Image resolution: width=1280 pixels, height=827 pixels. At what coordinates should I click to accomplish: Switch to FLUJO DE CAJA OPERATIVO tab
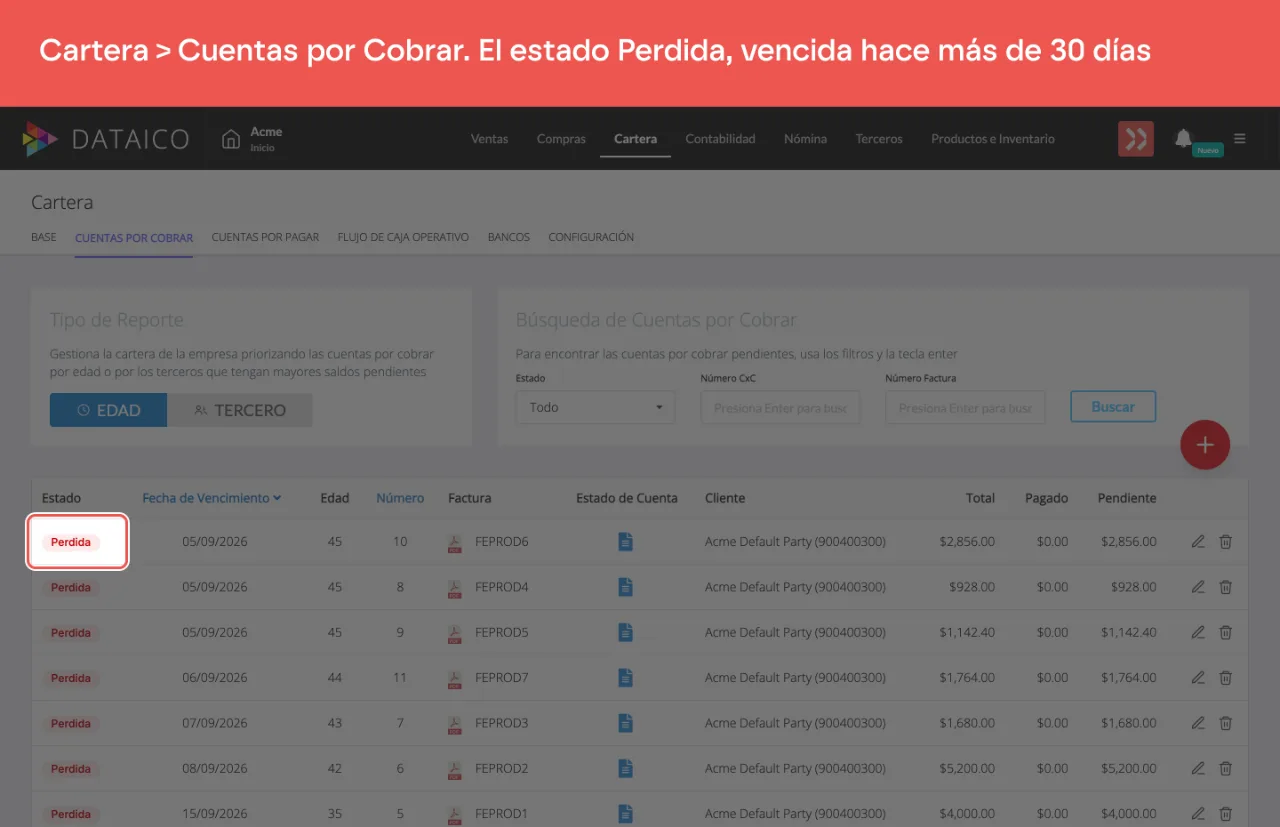(x=403, y=238)
